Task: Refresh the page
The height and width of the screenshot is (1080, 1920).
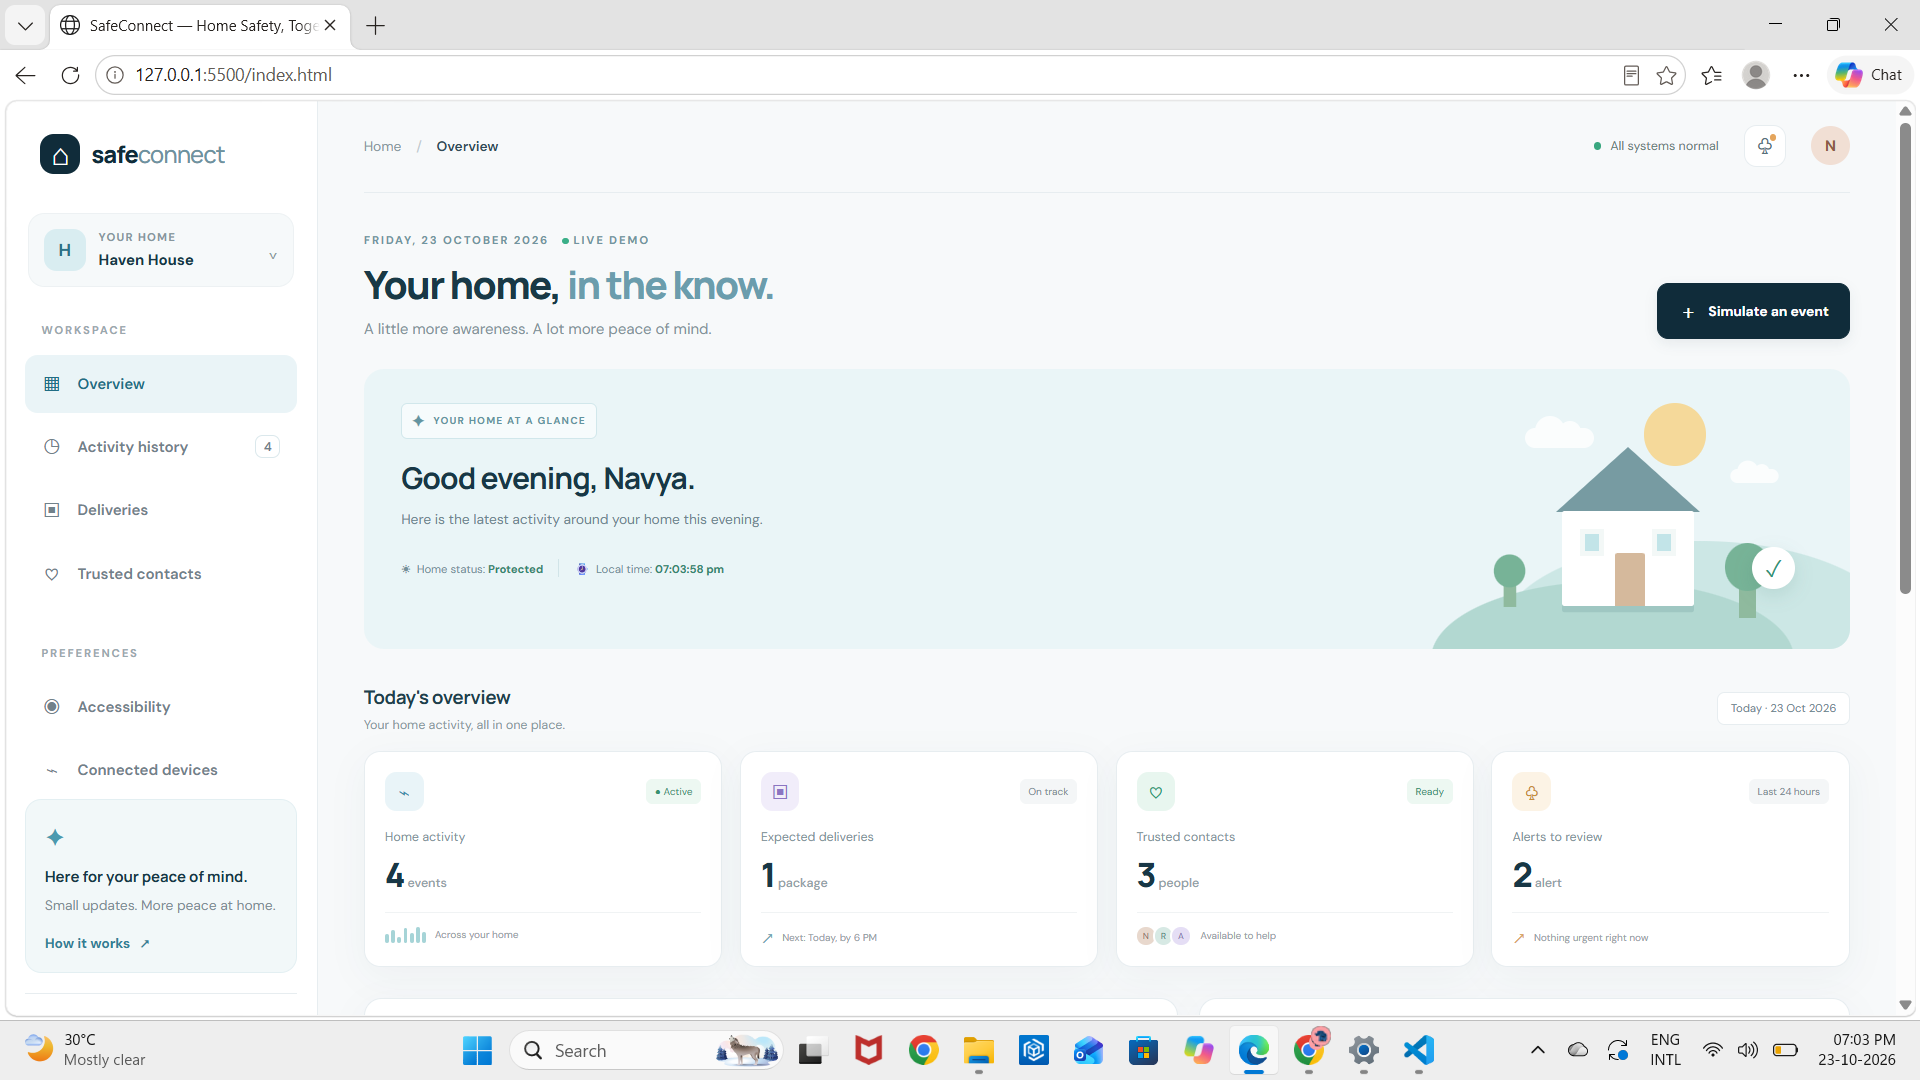Action: click(70, 75)
